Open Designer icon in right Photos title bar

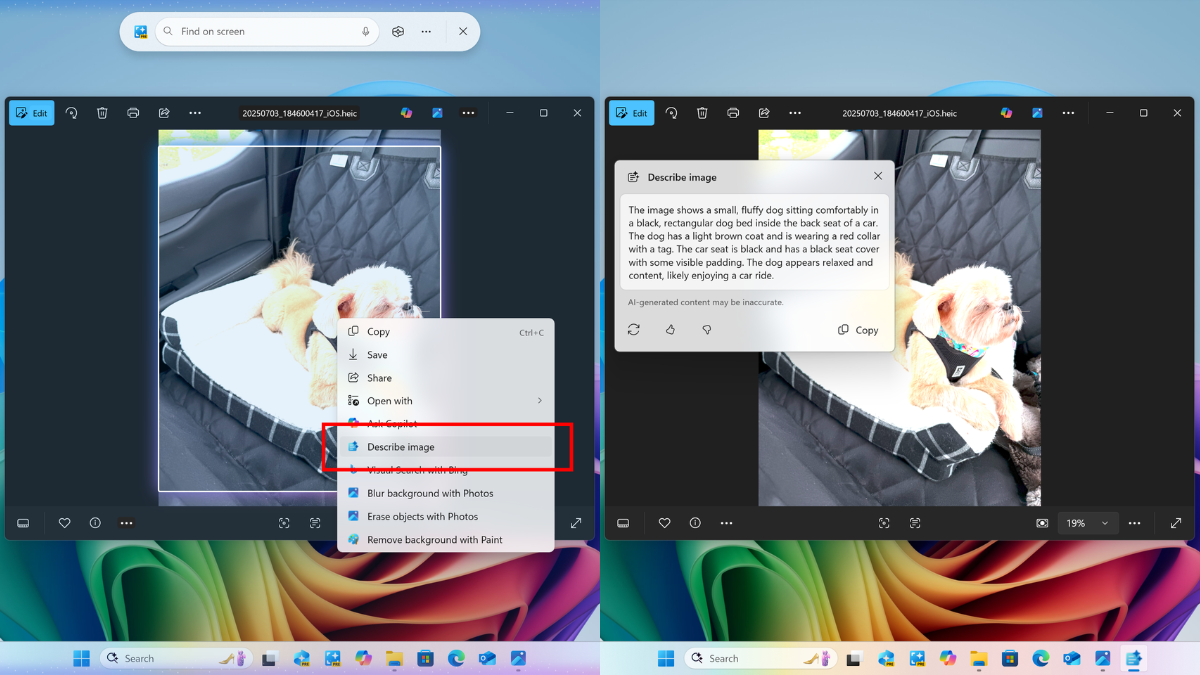tap(1038, 113)
